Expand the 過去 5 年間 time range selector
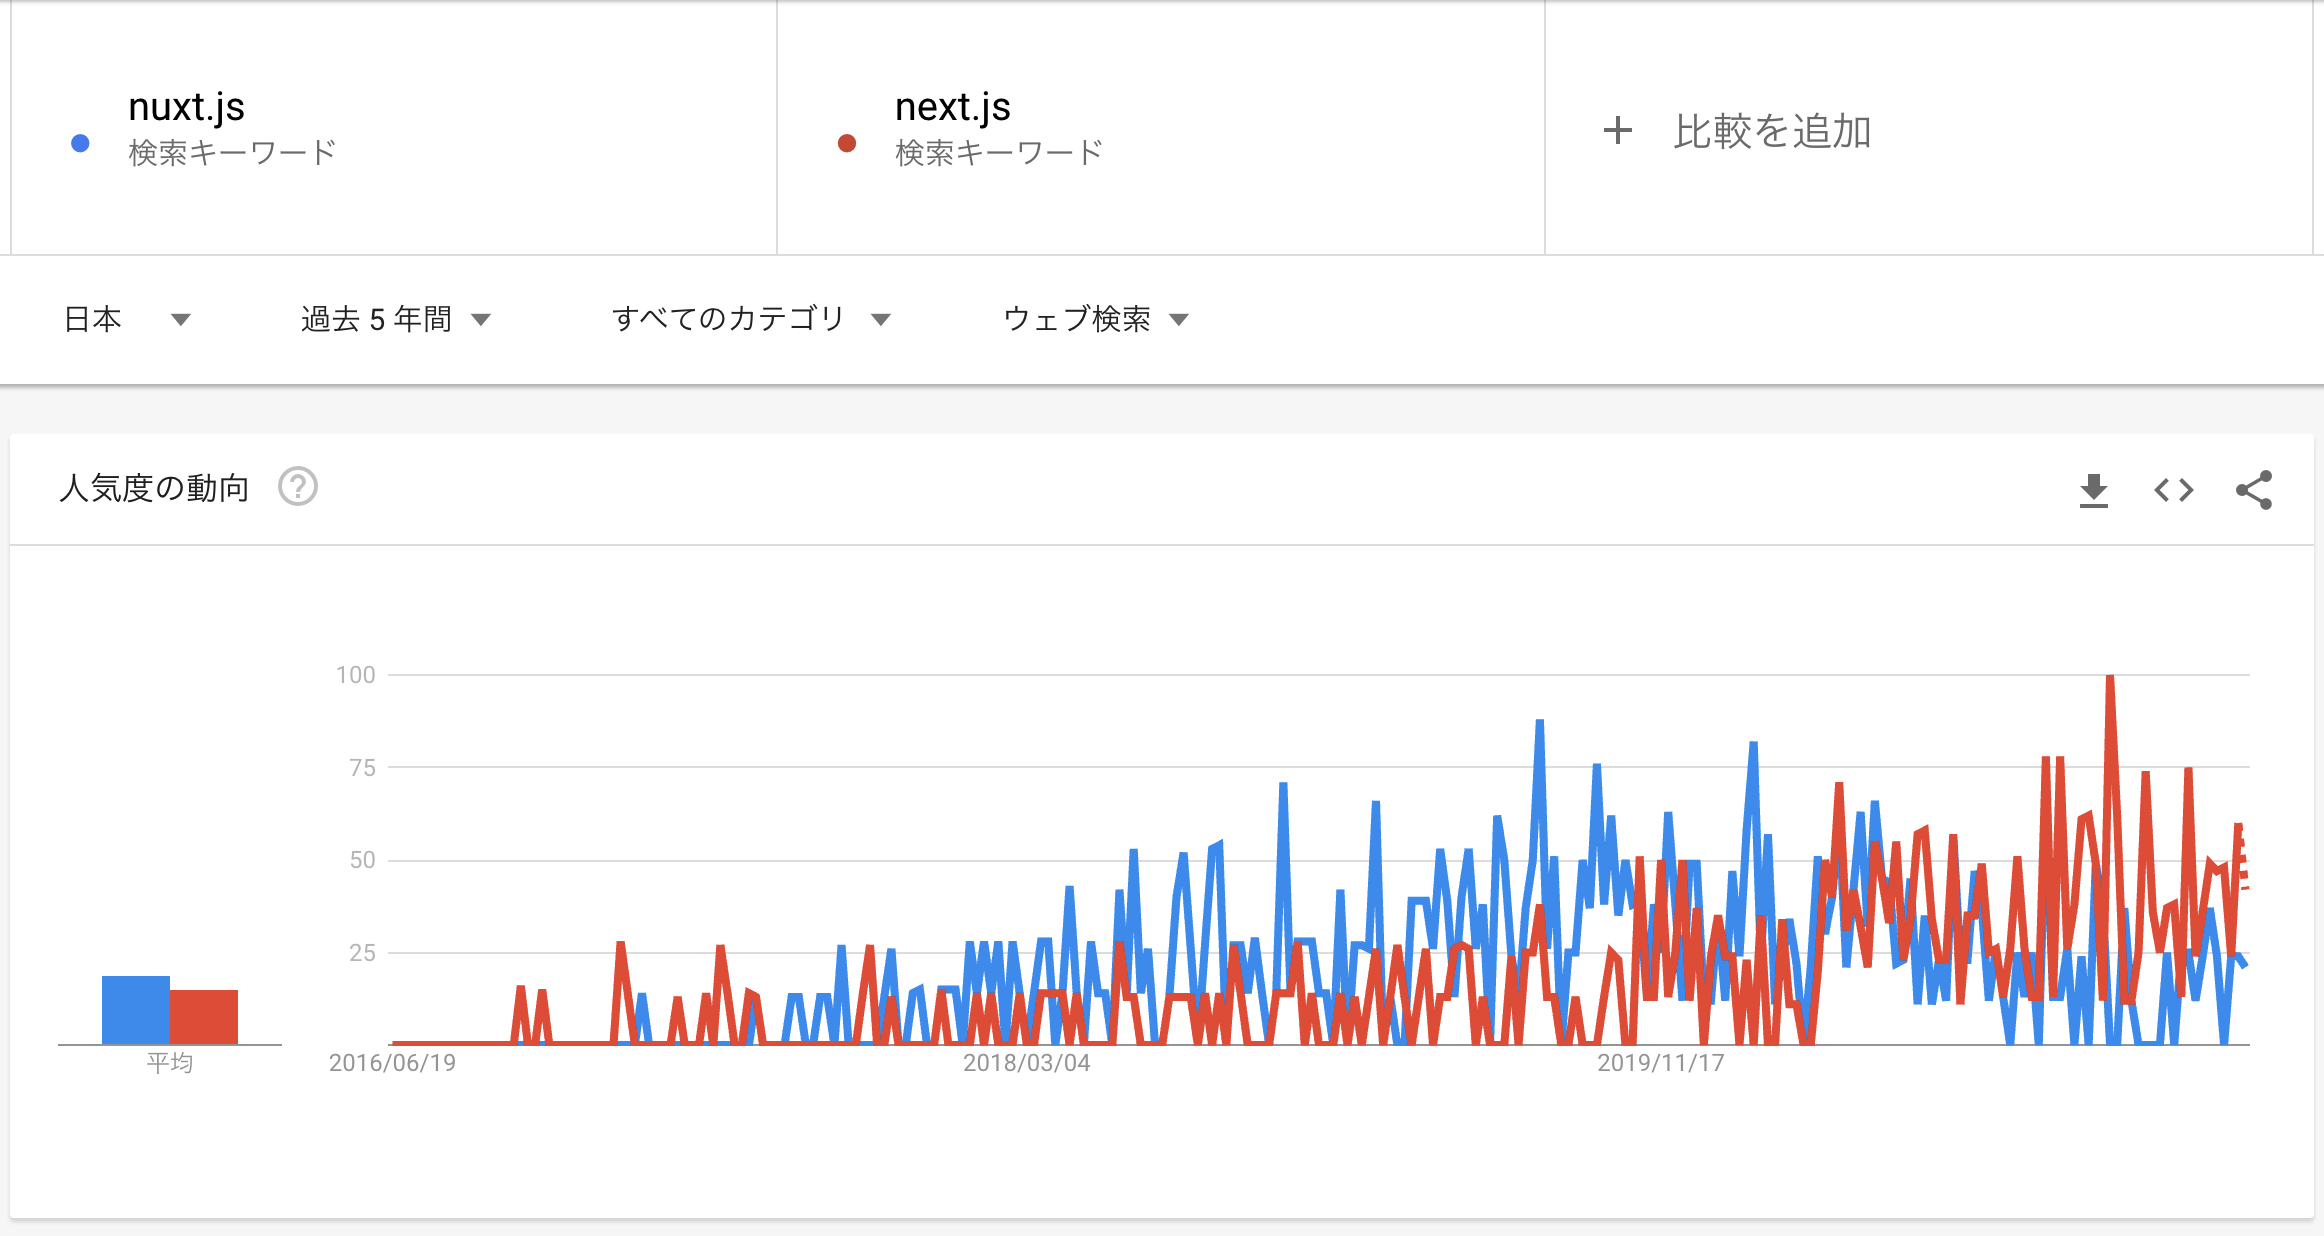Screen dimensions: 2324x1236 [394, 318]
